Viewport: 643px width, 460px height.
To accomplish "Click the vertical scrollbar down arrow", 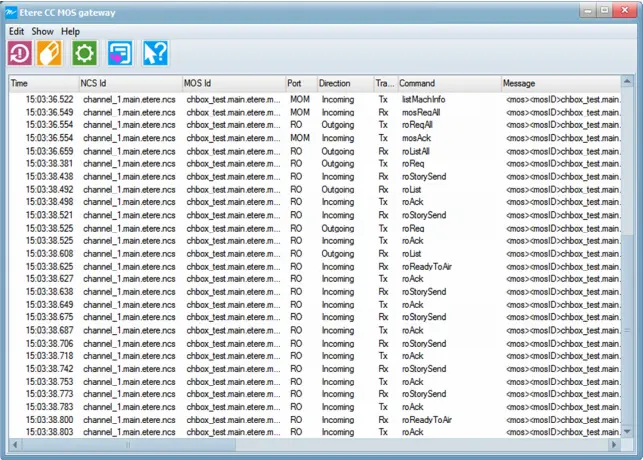I will (x=628, y=431).
